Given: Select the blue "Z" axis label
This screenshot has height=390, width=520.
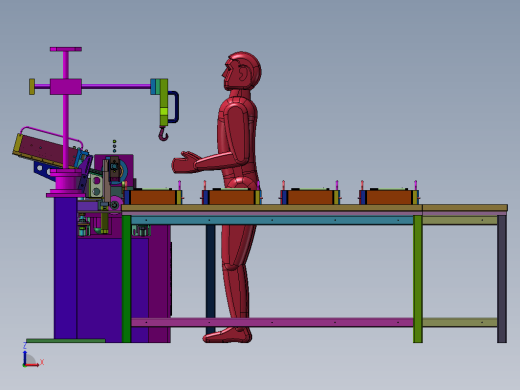Looking at the screenshot, I should (25, 346).
